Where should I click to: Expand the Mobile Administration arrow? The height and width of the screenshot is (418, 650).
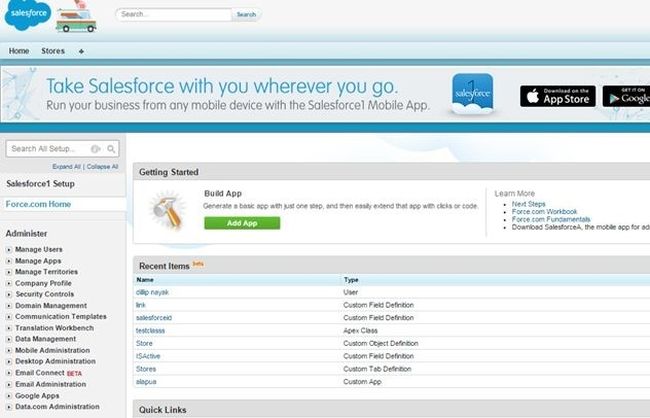pos(9,351)
